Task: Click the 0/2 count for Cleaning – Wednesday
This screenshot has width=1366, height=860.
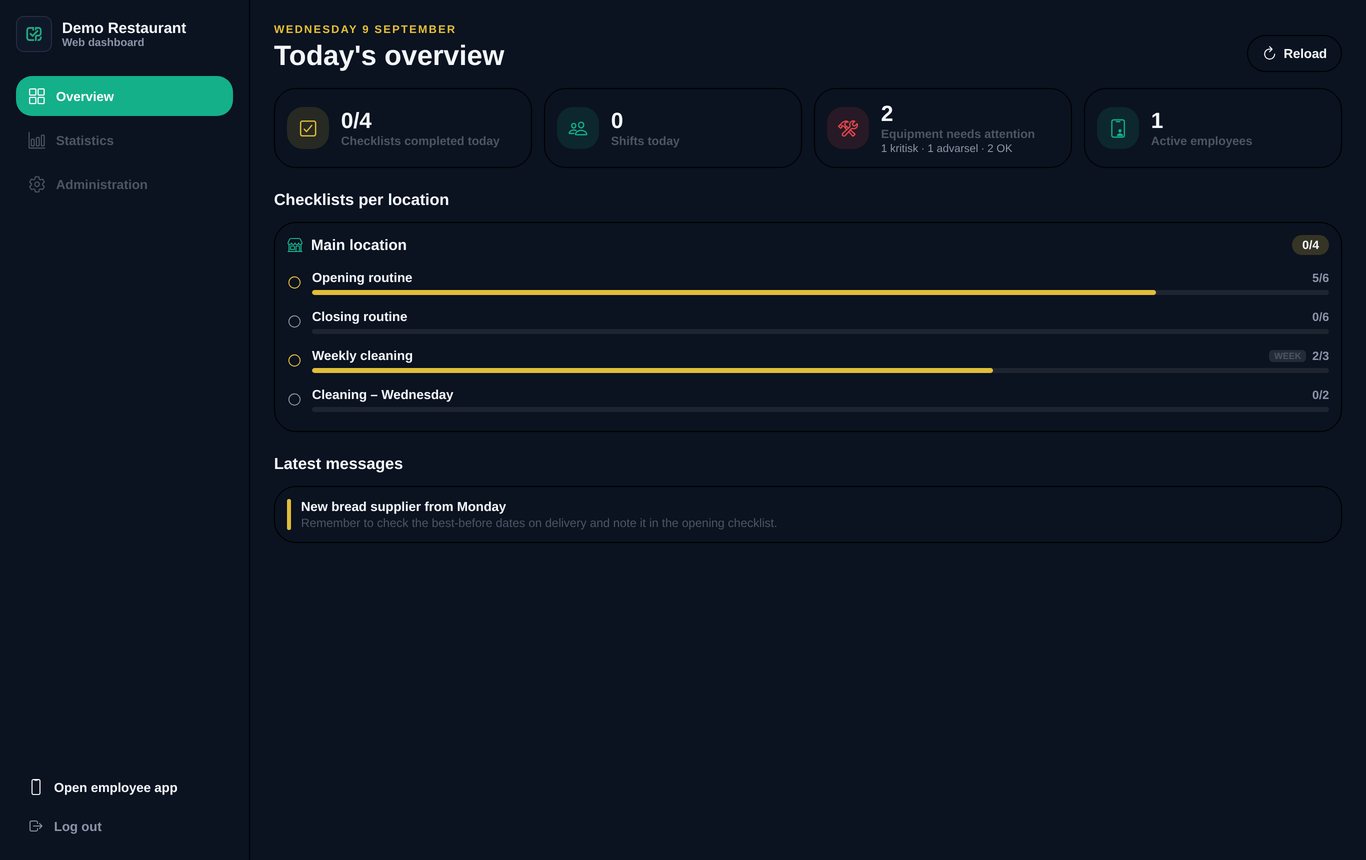Action: 1320,395
